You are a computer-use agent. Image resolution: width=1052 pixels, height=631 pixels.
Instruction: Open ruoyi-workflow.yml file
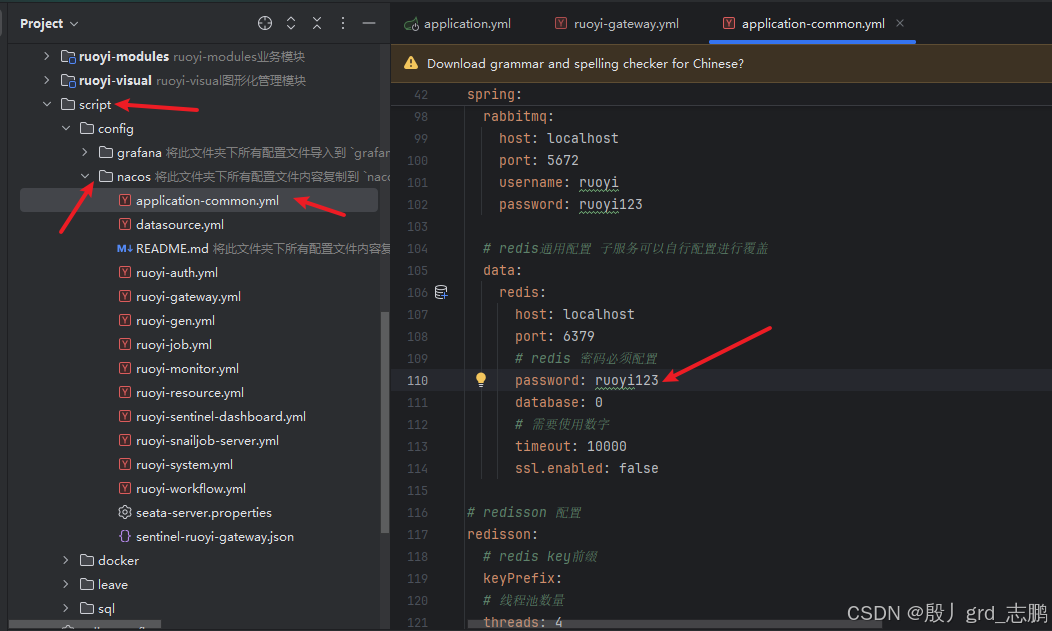point(191,489)
